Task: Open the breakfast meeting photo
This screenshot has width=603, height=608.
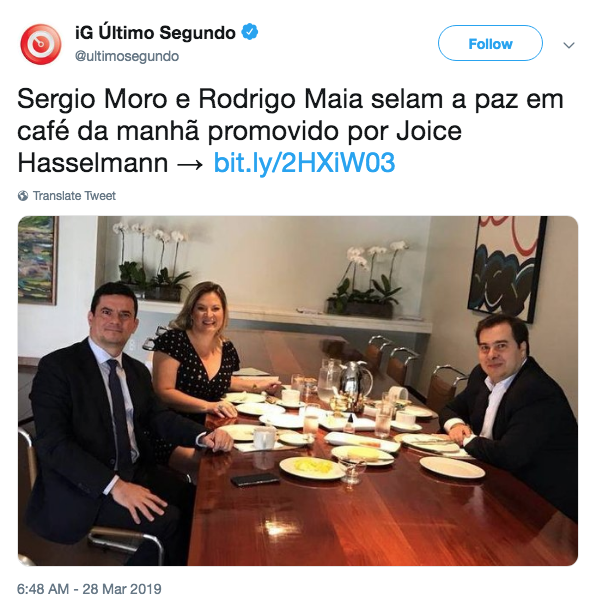Action: tap(298, 390)
